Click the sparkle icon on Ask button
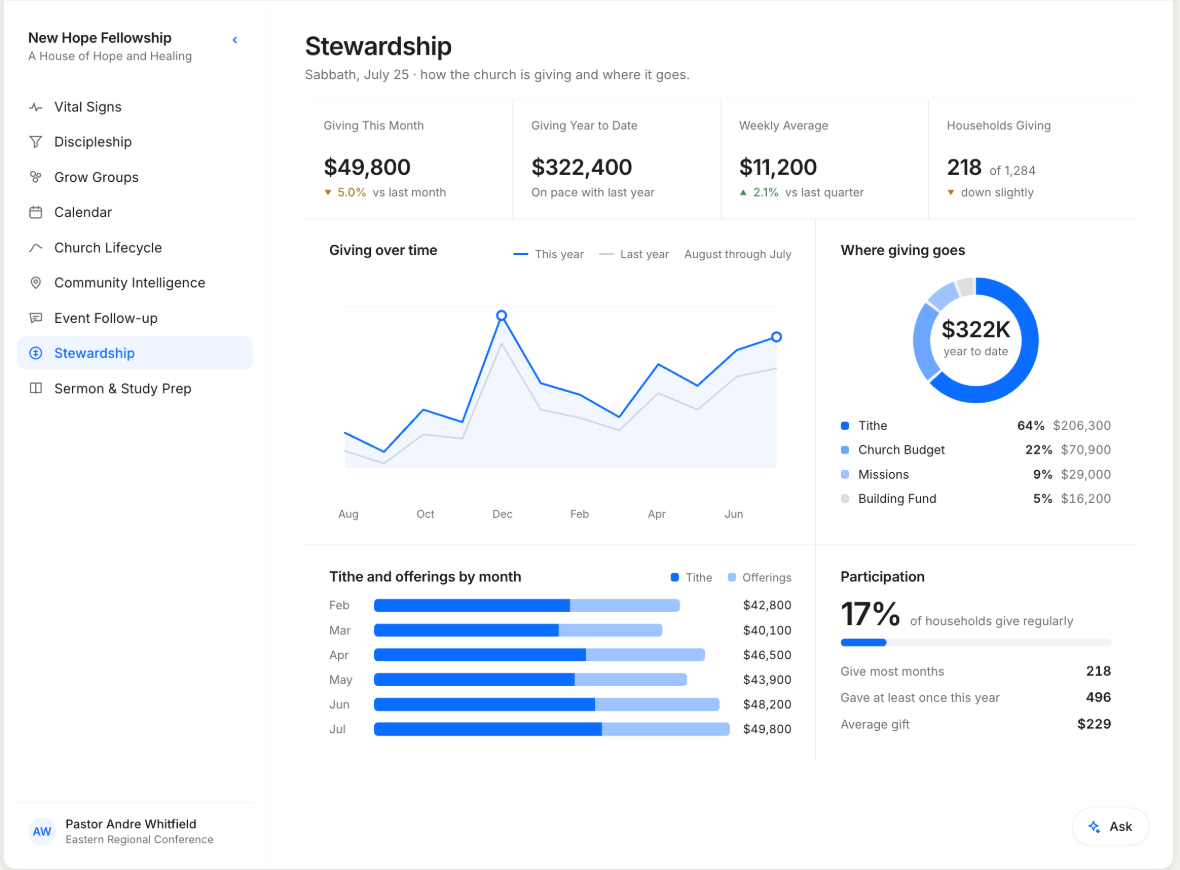1180x870 pixels. coord(1094,826)
